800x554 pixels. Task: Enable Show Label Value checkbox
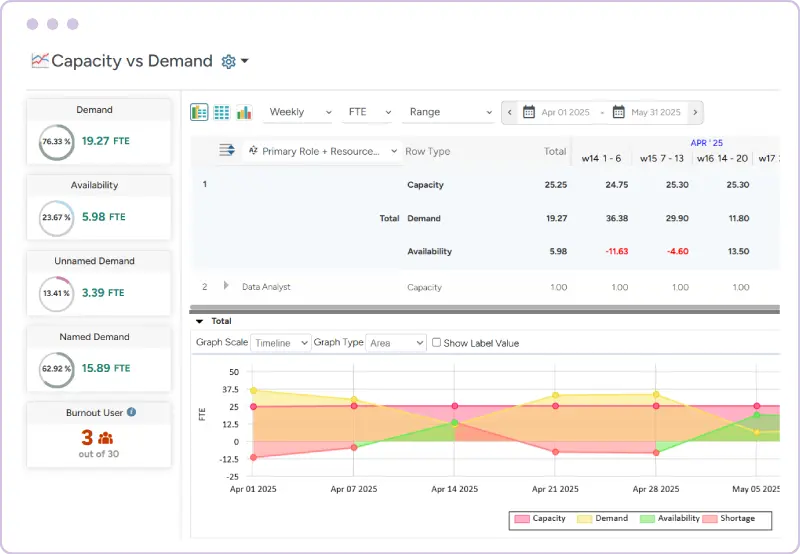coord(436,342)
